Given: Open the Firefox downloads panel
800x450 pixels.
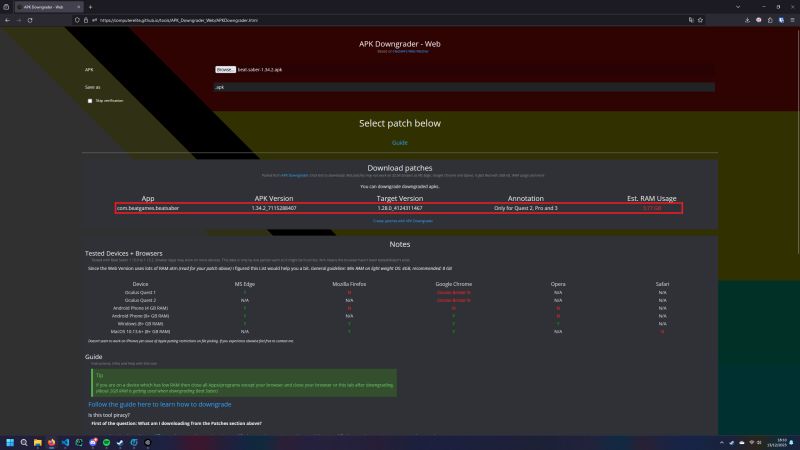Looking at the screenshot, I should pos(747,20).
